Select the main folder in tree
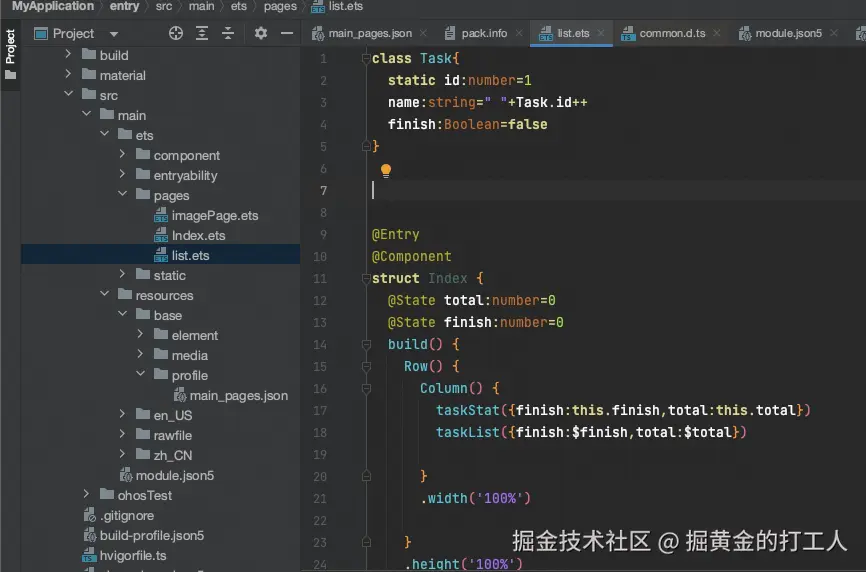866x572 pixels. (x=131, y=115)
